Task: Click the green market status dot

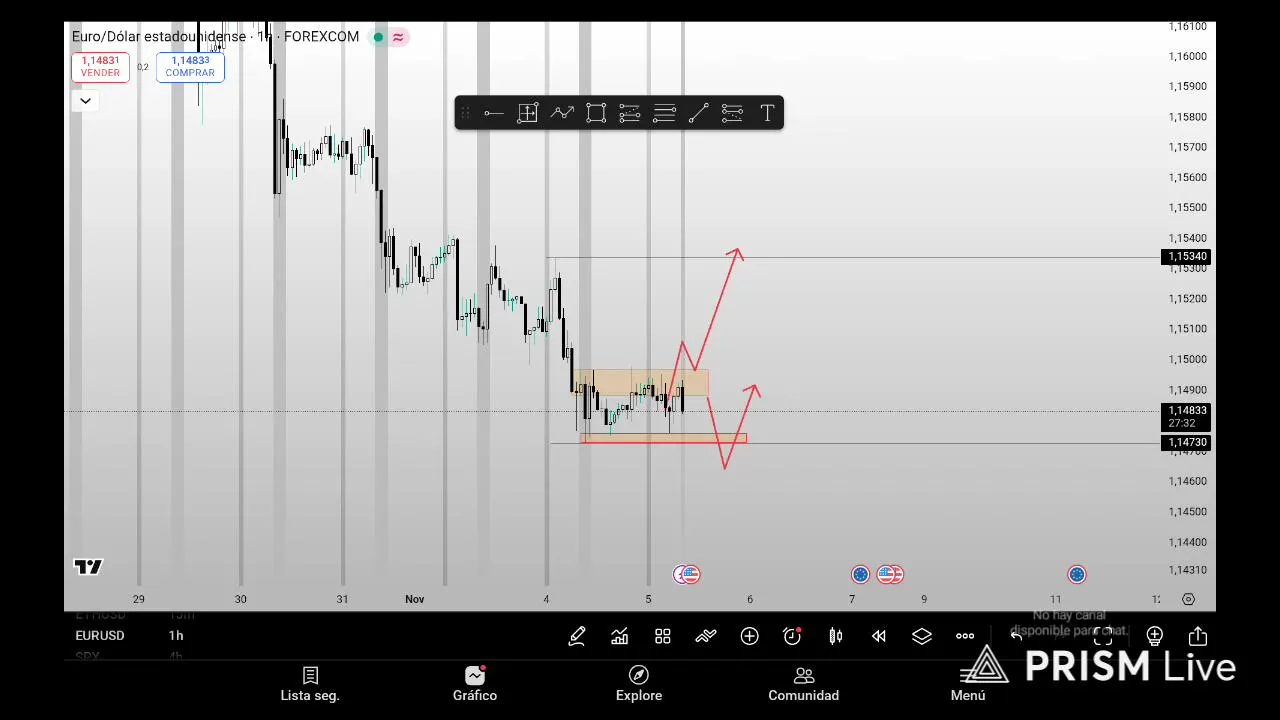Action: pos(378,37)
